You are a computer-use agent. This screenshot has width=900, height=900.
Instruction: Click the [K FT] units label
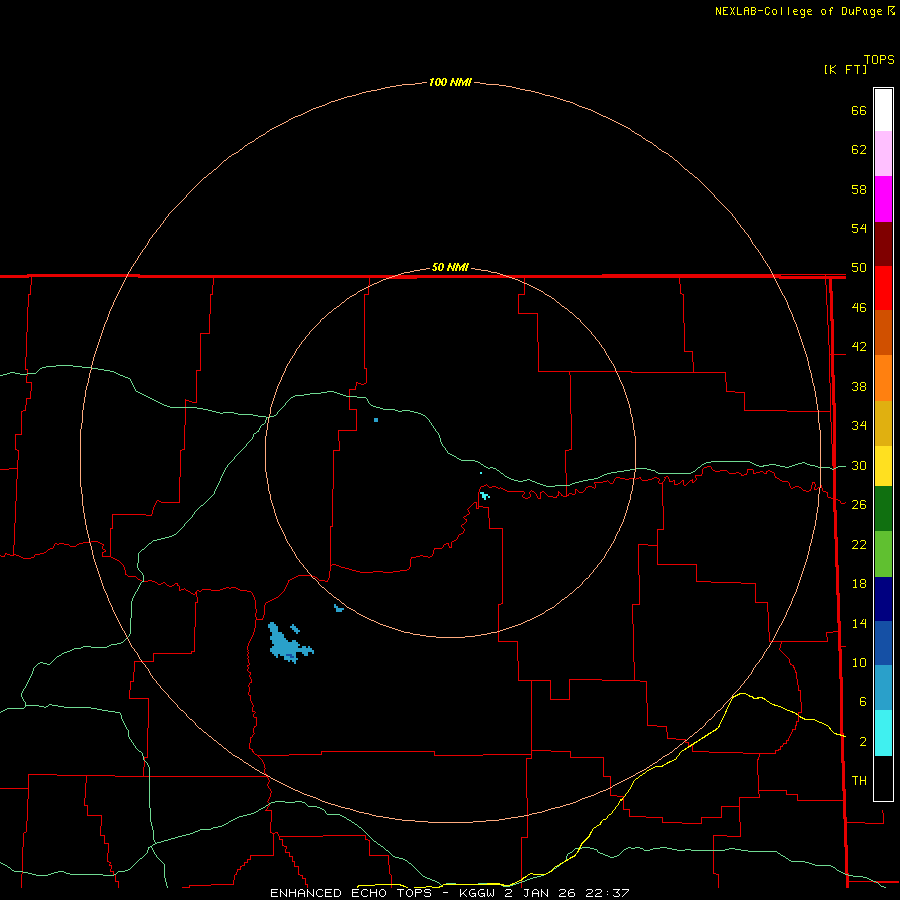pyautogui.click(x=845, y=70)
